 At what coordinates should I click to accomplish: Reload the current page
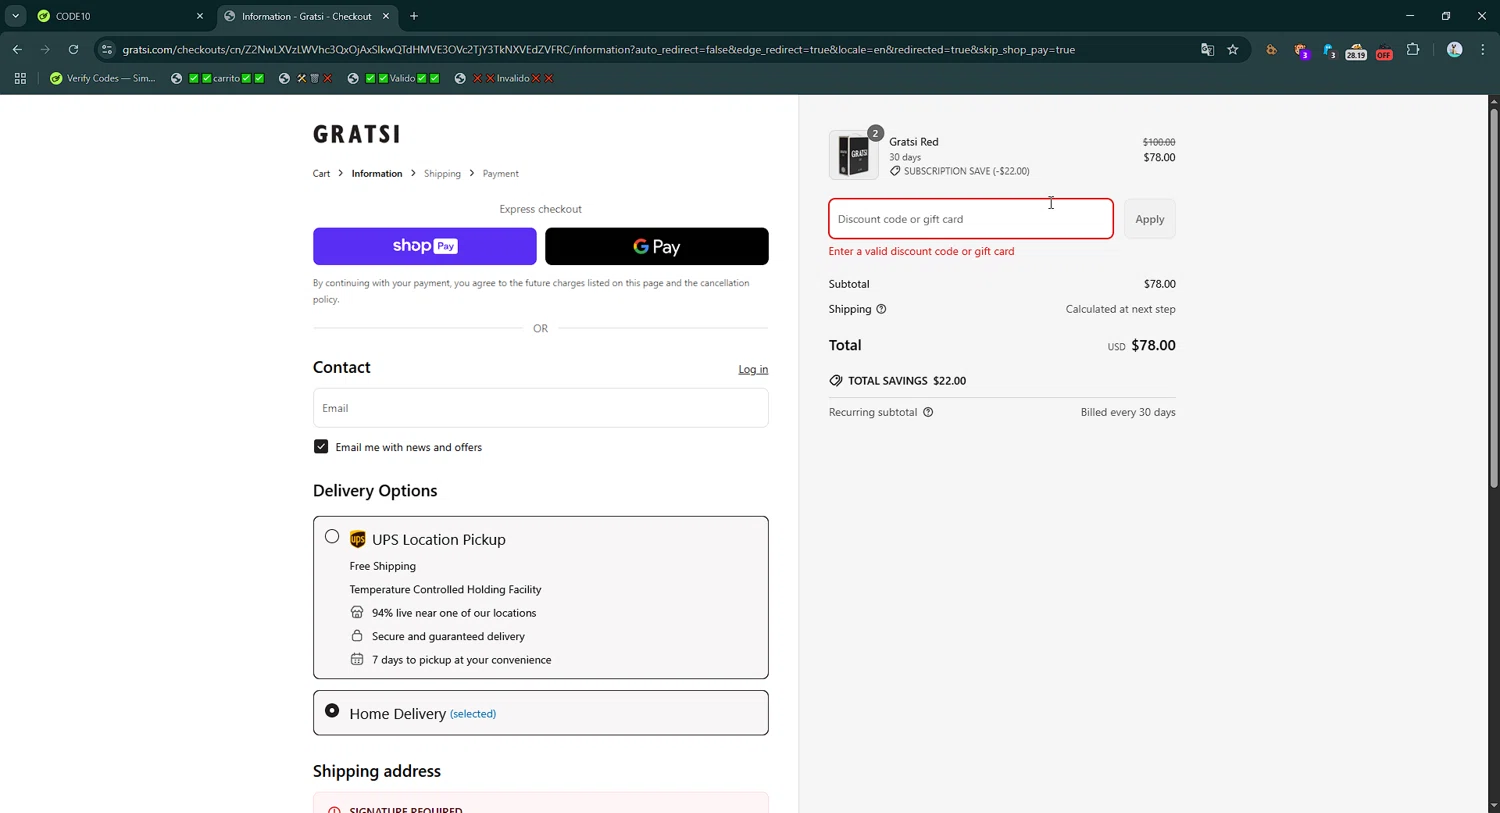(x=73, y=49)
